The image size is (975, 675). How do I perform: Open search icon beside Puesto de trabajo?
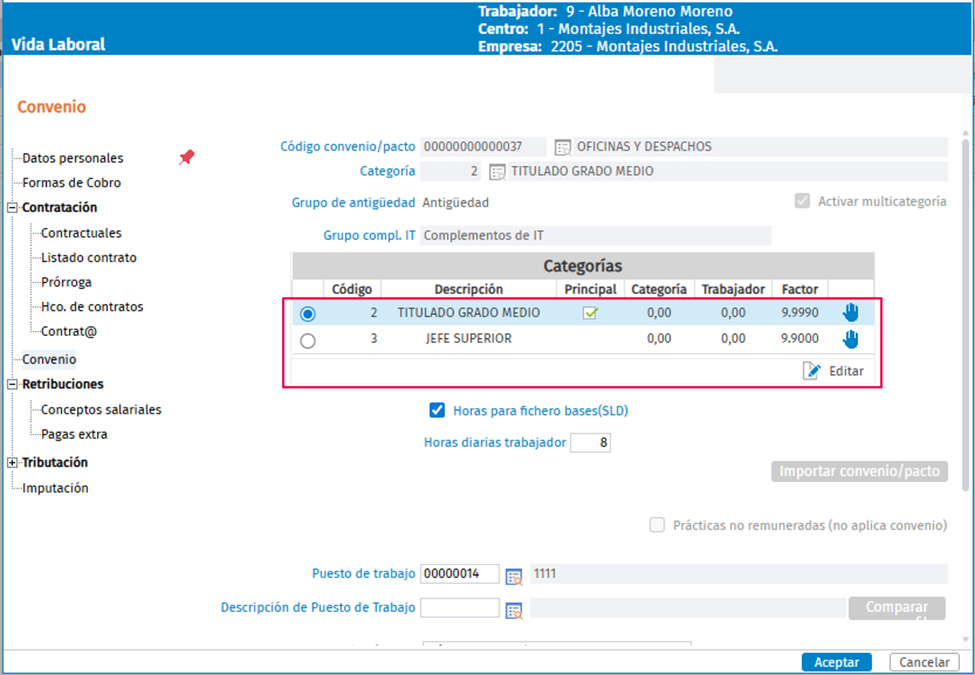[514, 577]
